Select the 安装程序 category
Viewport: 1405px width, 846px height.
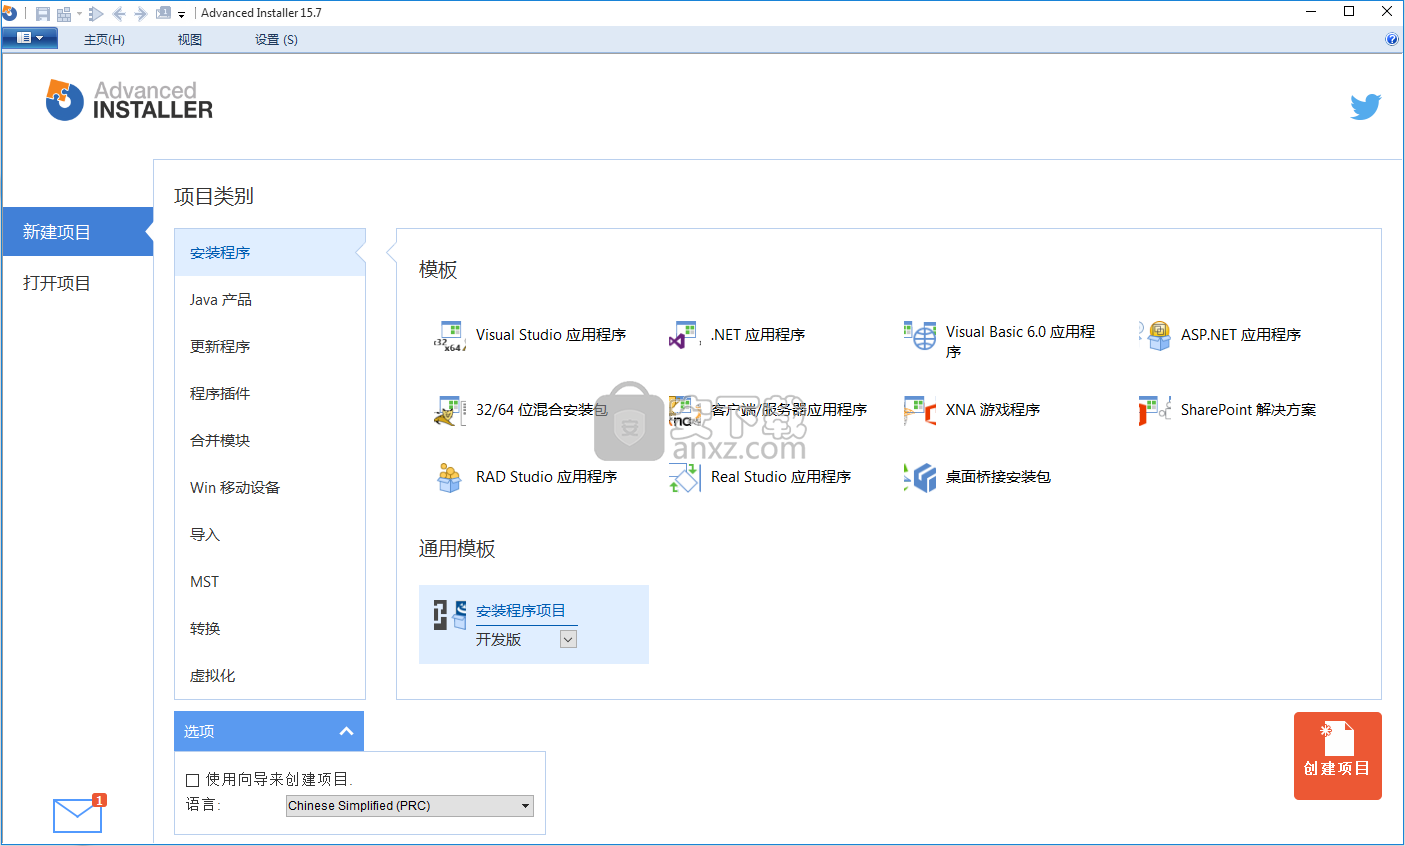(270, 253)
